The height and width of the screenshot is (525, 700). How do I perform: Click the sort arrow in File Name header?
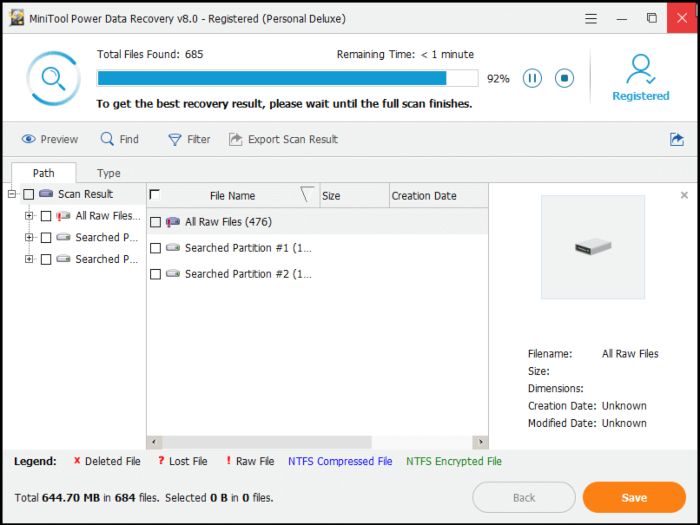(x=307, y=194)
